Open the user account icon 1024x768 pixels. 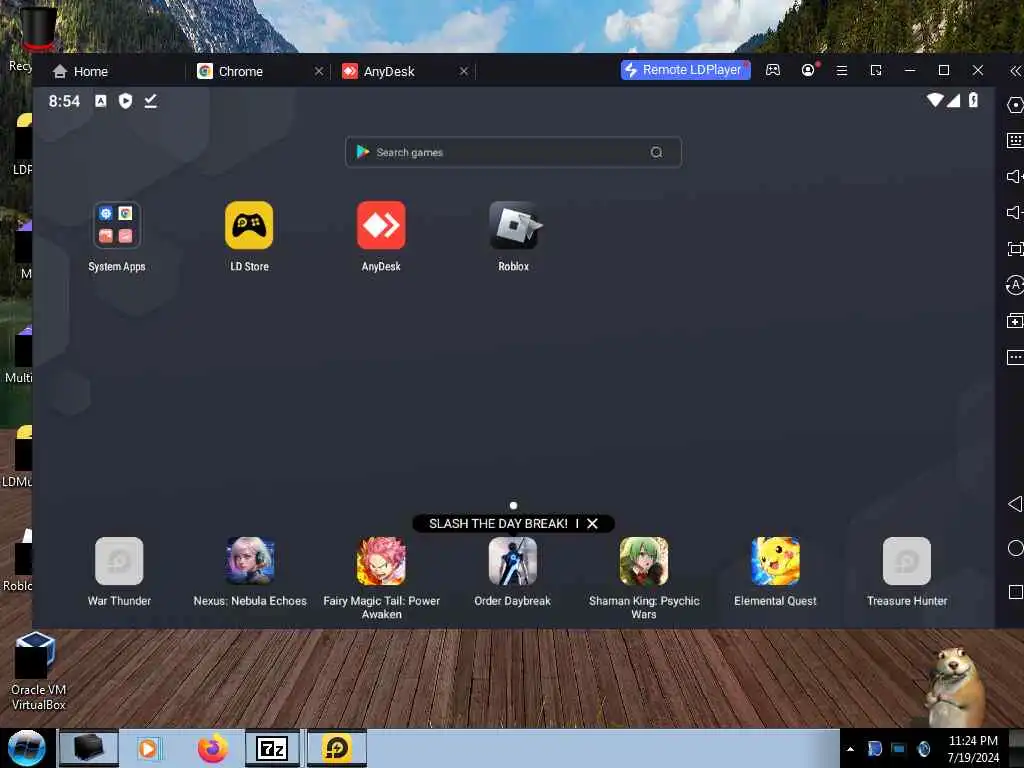808,70
